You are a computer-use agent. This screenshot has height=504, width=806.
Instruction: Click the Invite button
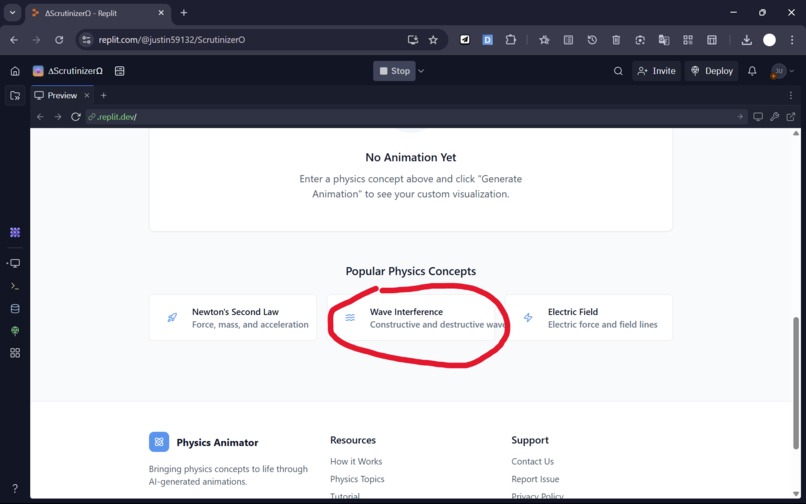(656, 71)
